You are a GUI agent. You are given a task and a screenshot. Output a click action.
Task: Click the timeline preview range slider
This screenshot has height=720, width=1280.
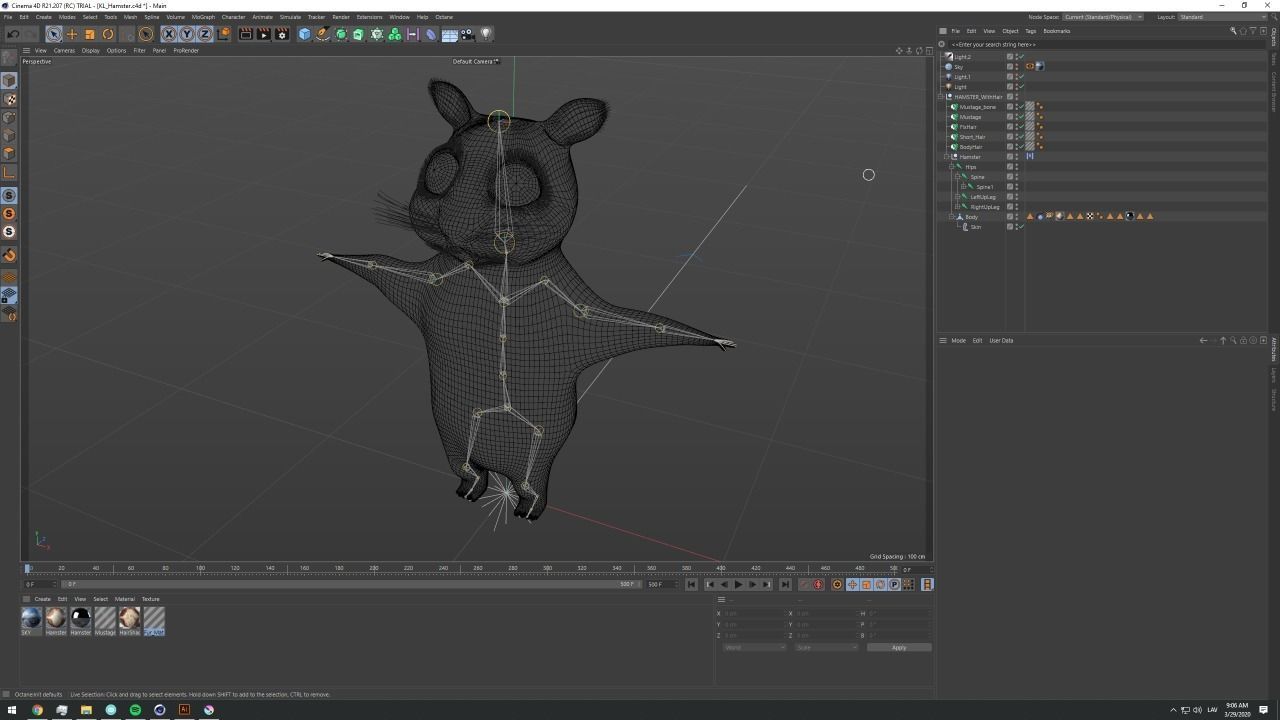351,585
